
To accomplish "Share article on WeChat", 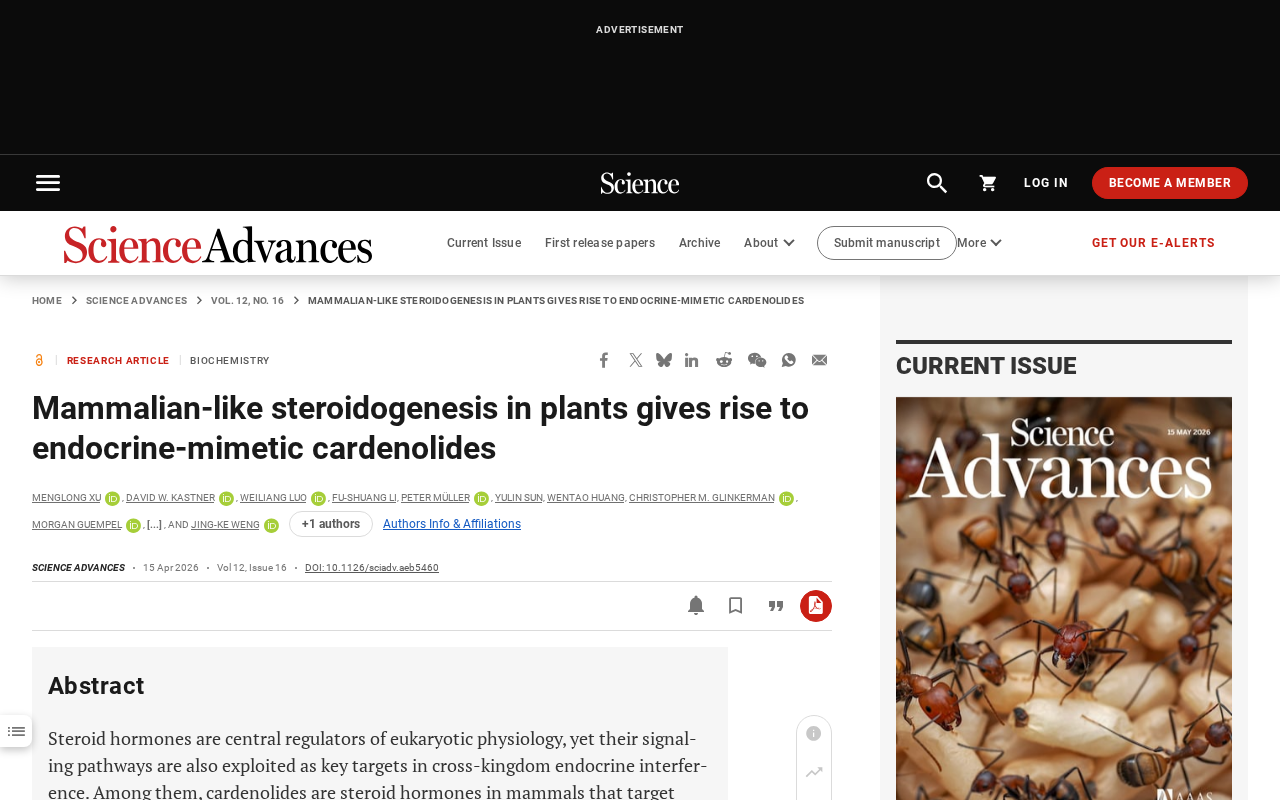I will tap(757, 360).
